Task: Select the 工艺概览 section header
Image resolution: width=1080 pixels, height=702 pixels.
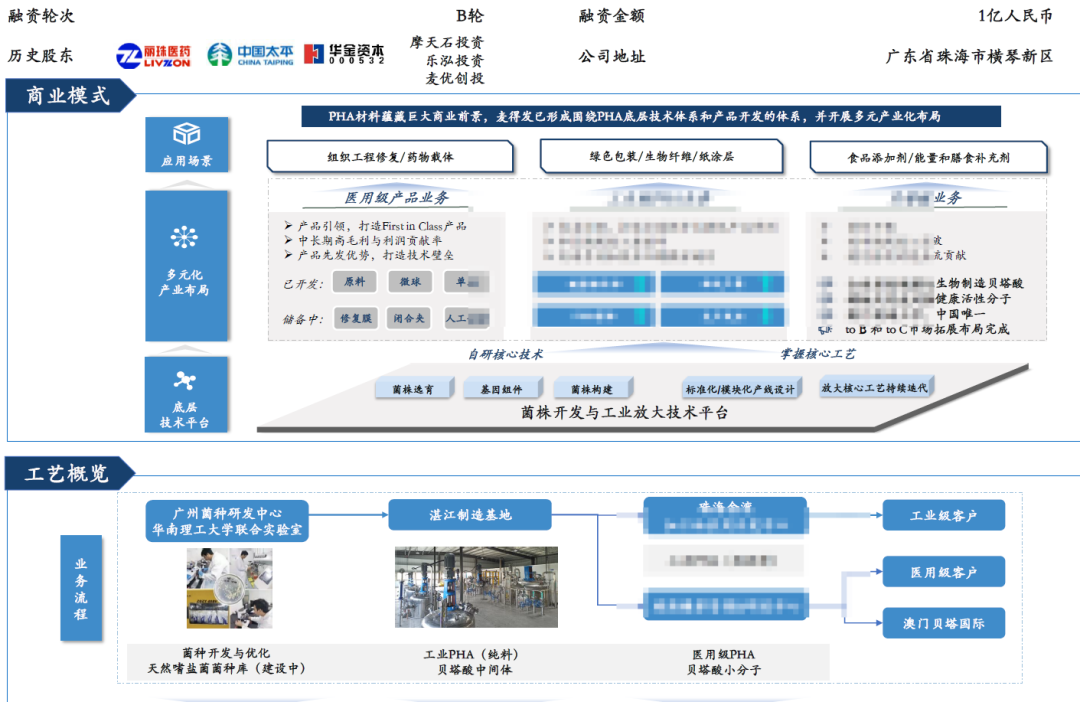Action: click(x=67, y=473)
